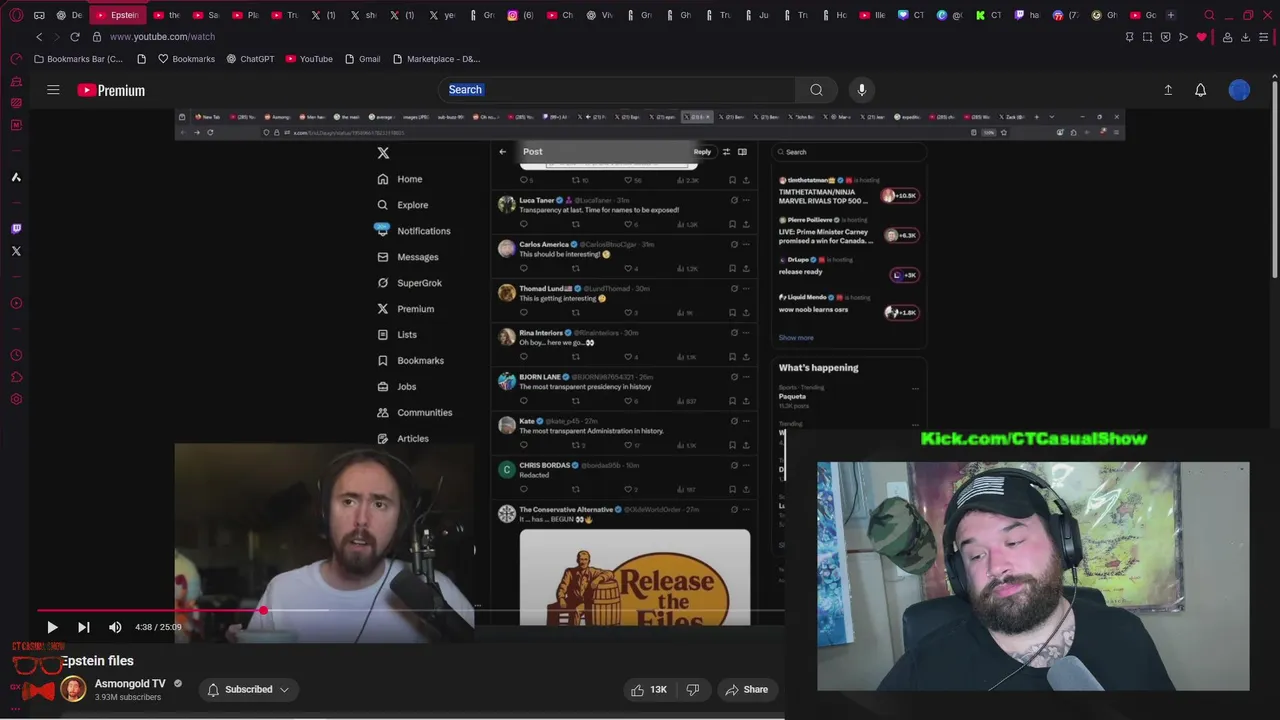Screen dimensions: 1280x720
Task: Play the paused video
Action: pyautogui.click(x=52, y=627)
